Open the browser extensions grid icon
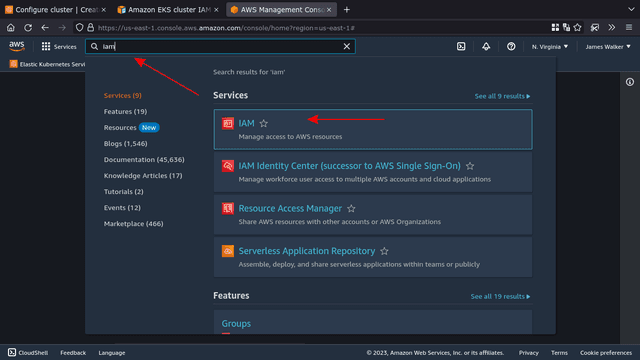 pyautogui.click(x=555, y=28)
